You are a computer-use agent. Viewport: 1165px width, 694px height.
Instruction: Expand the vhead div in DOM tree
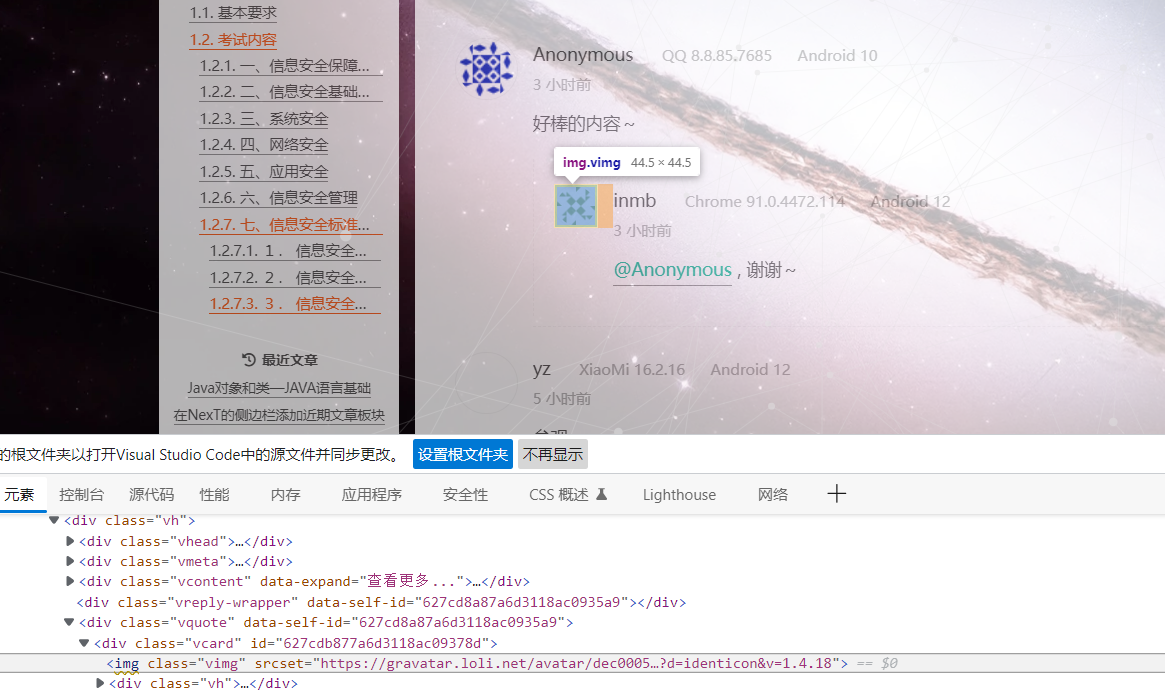[69, 540]
